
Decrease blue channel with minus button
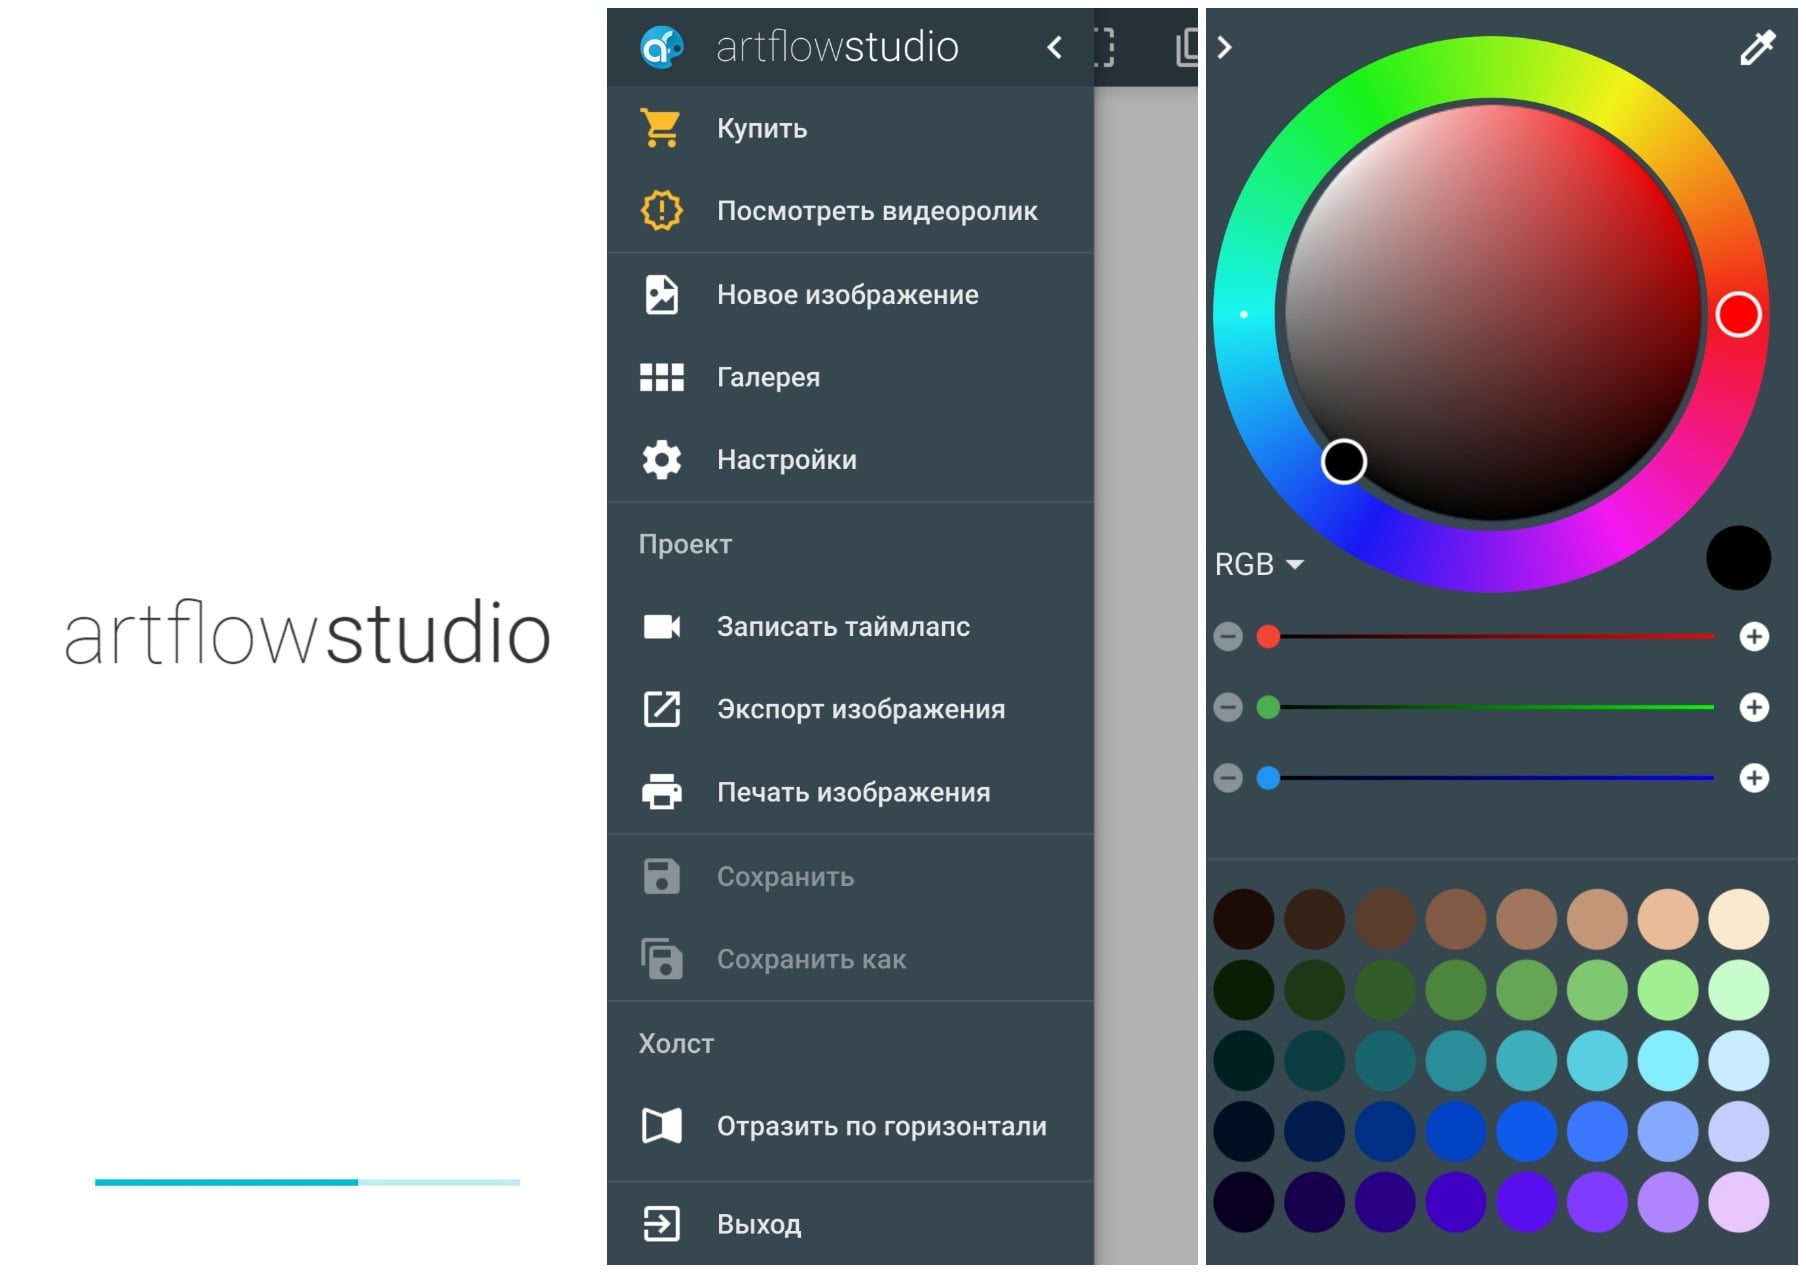[x=1228, y=778]
